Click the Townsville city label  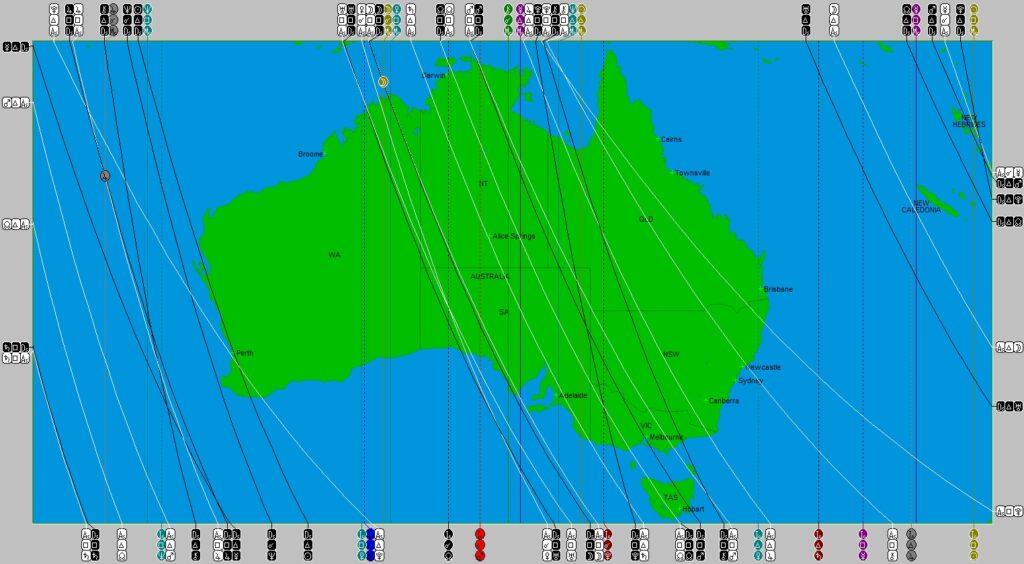(x=692, y=173)
